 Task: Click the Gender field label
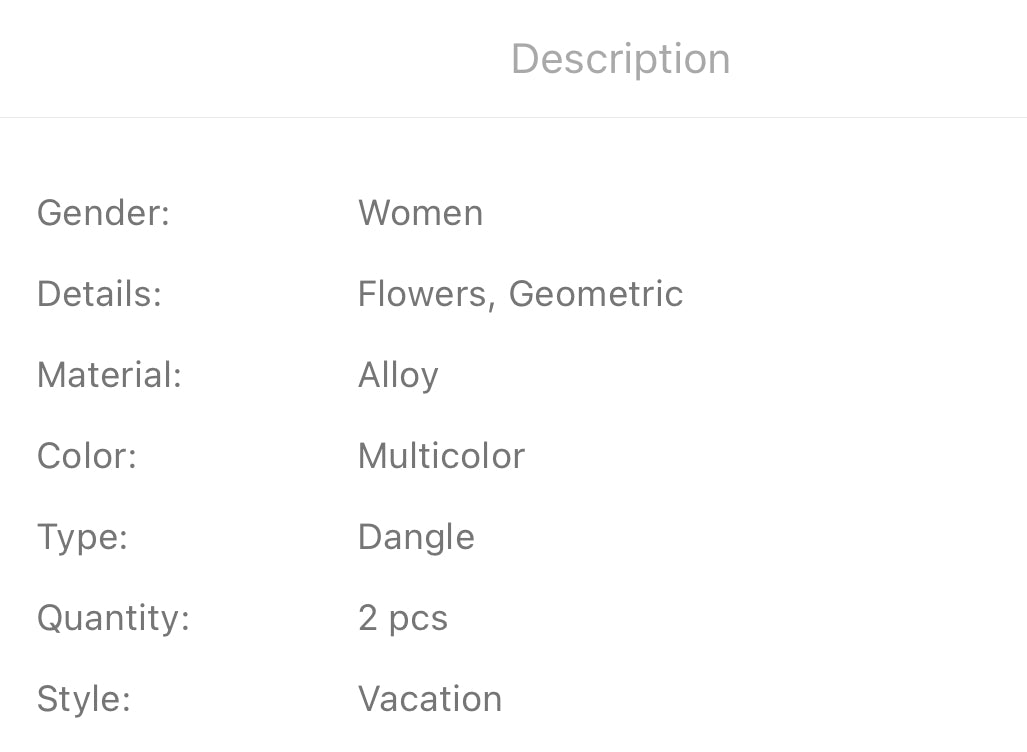[x=103, y=213]
